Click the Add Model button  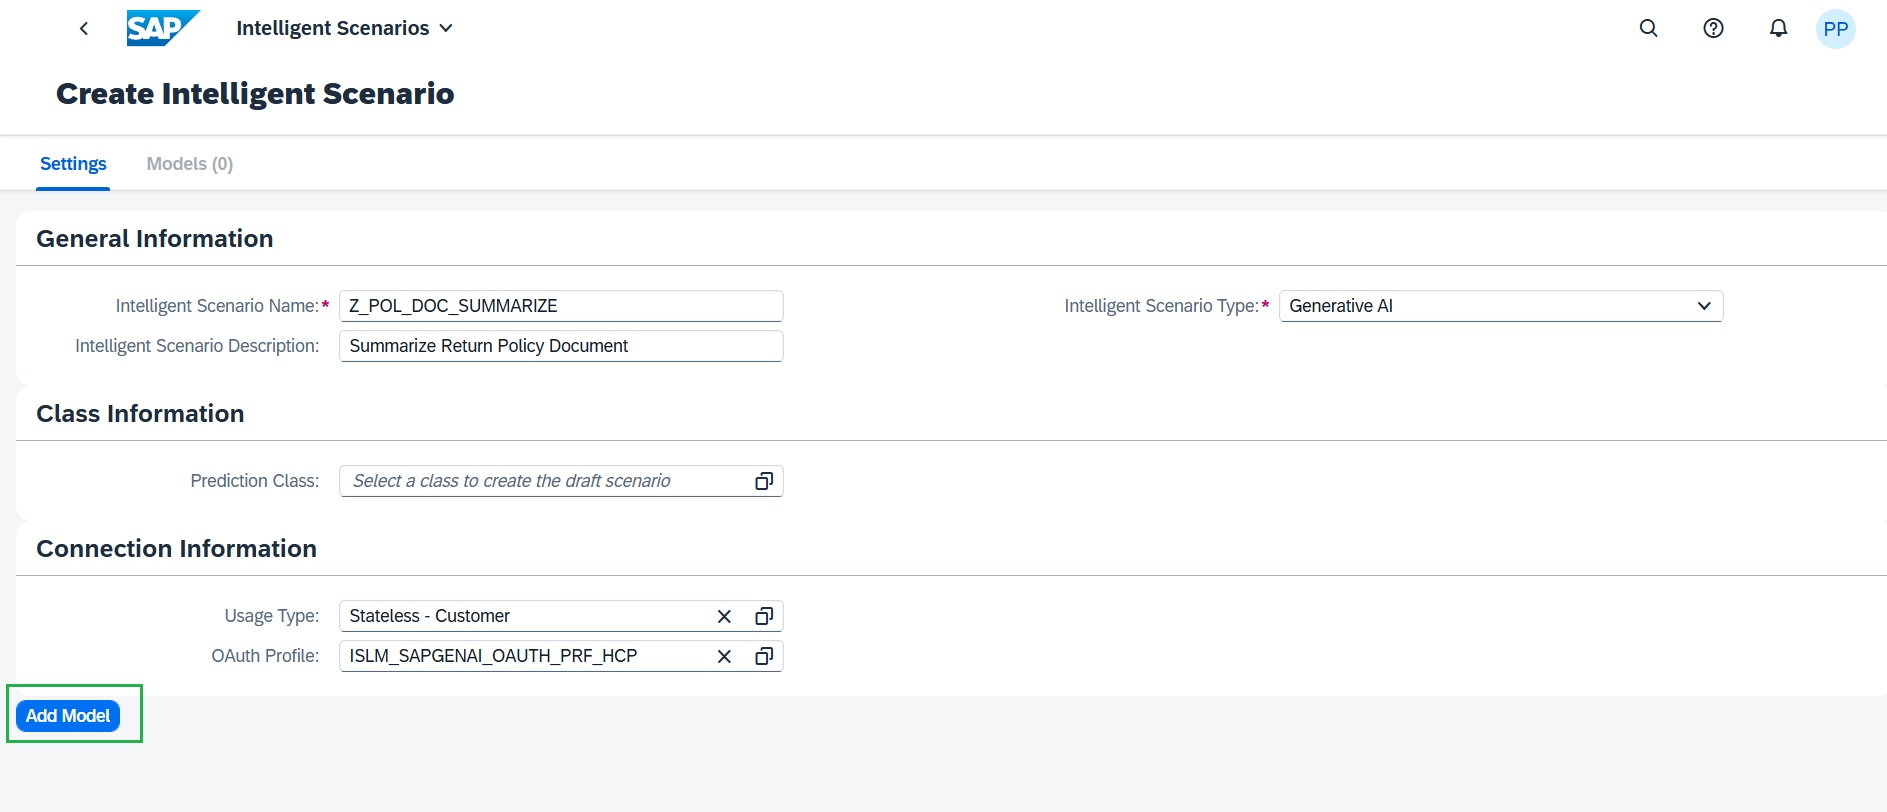tap(68, 716)
